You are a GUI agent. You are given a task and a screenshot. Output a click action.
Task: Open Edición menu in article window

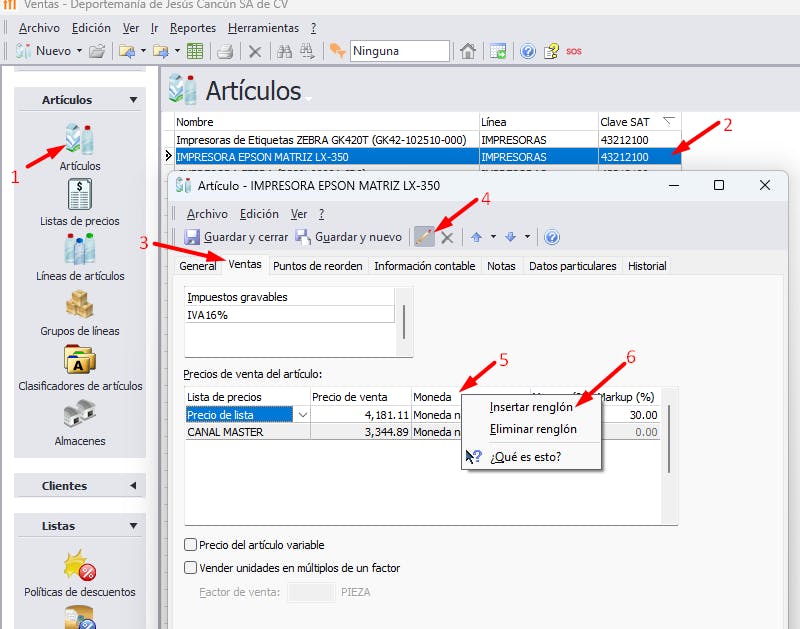tap(259, 214)
